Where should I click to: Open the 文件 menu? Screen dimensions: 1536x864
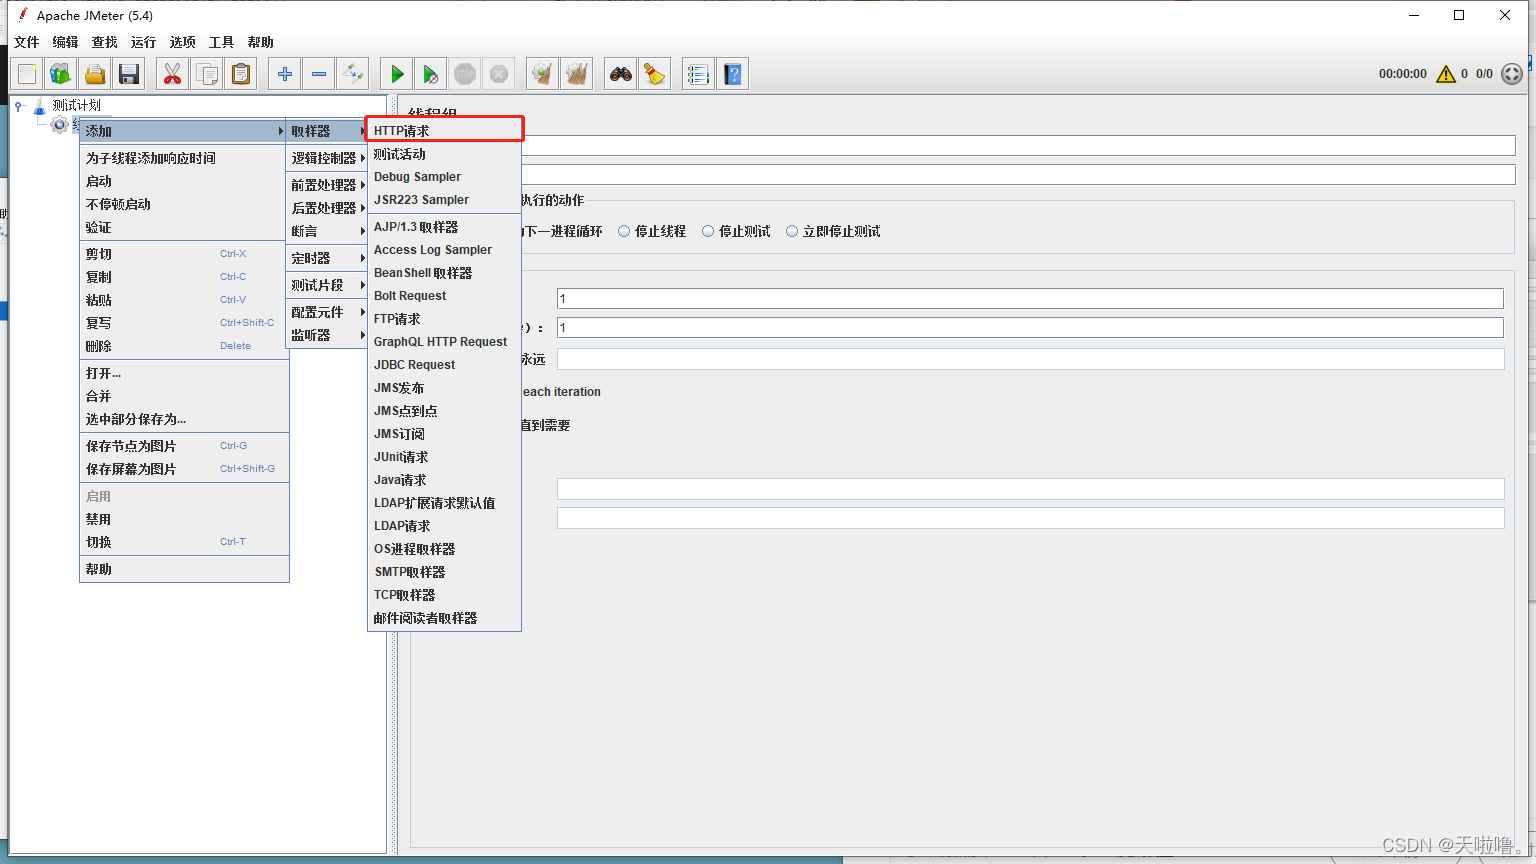[x=27, y=42]
